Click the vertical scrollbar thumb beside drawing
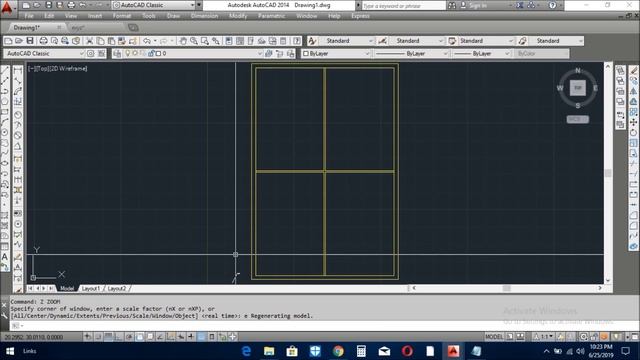 [608, 173]
